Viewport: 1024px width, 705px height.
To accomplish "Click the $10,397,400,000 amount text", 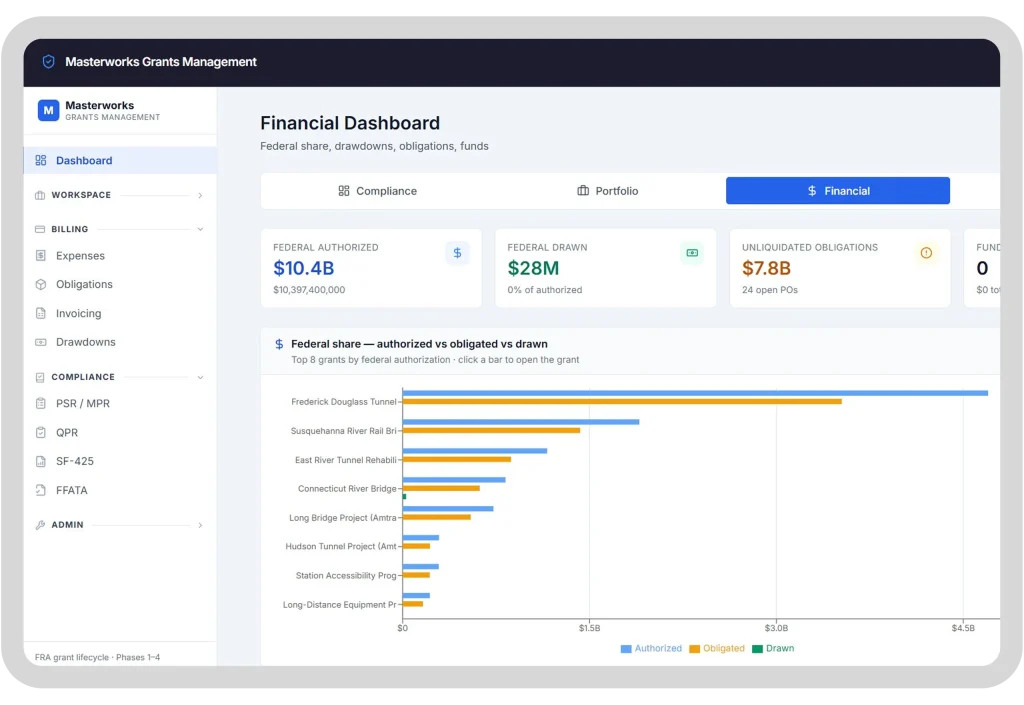I will click(309, 290).
